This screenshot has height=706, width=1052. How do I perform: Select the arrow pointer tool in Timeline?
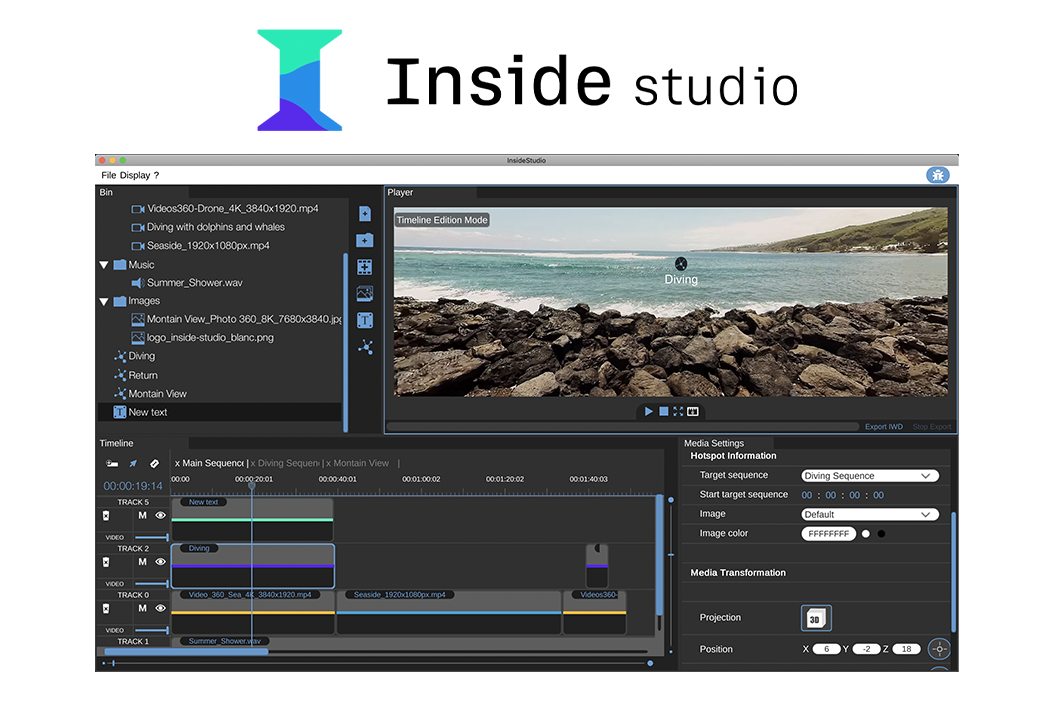[133, 463]
